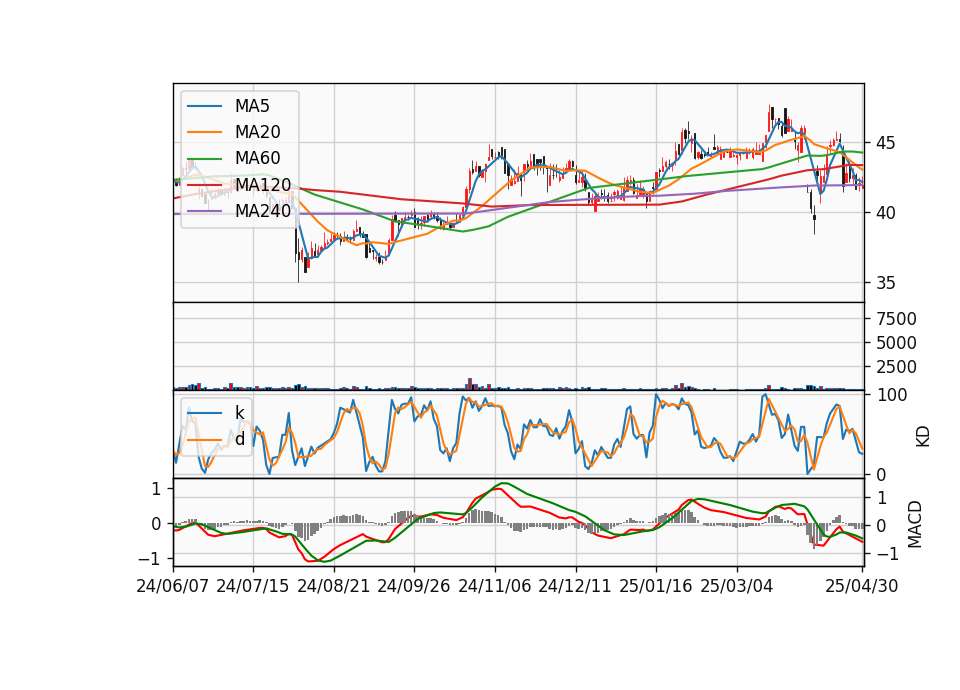Click the 5000 volume axis tick
The height and width of the screenshot is (690, 960).
[x=896, y=343]
